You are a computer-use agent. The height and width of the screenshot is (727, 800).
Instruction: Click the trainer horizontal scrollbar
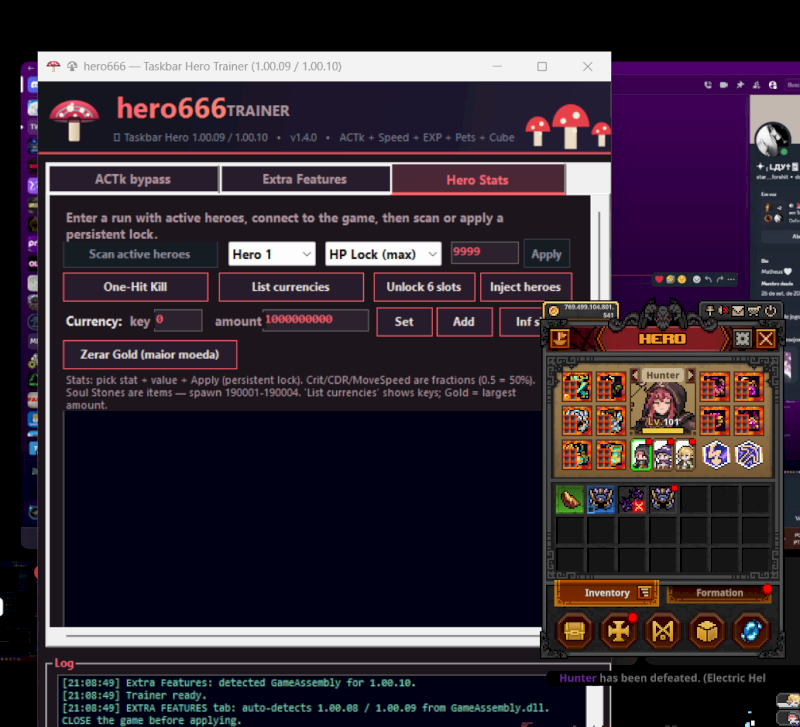point(304,636)
